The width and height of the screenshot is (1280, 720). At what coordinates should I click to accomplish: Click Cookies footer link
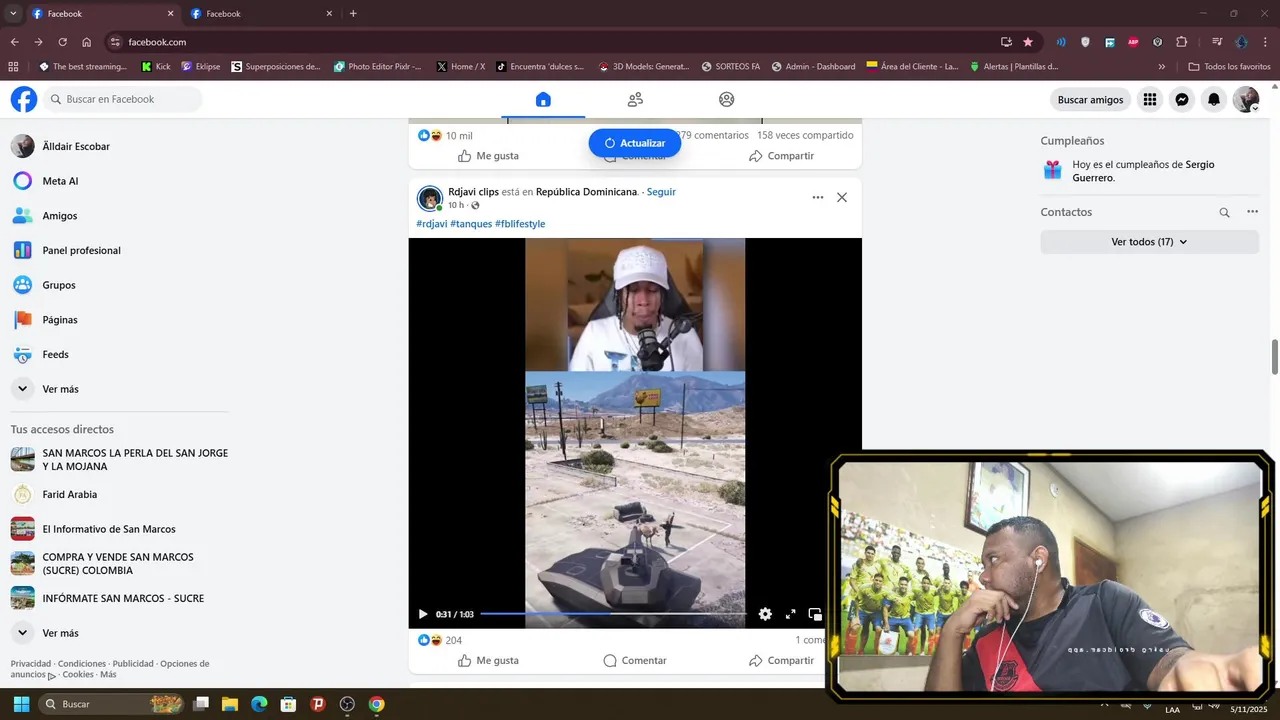(x=78, y=675)
